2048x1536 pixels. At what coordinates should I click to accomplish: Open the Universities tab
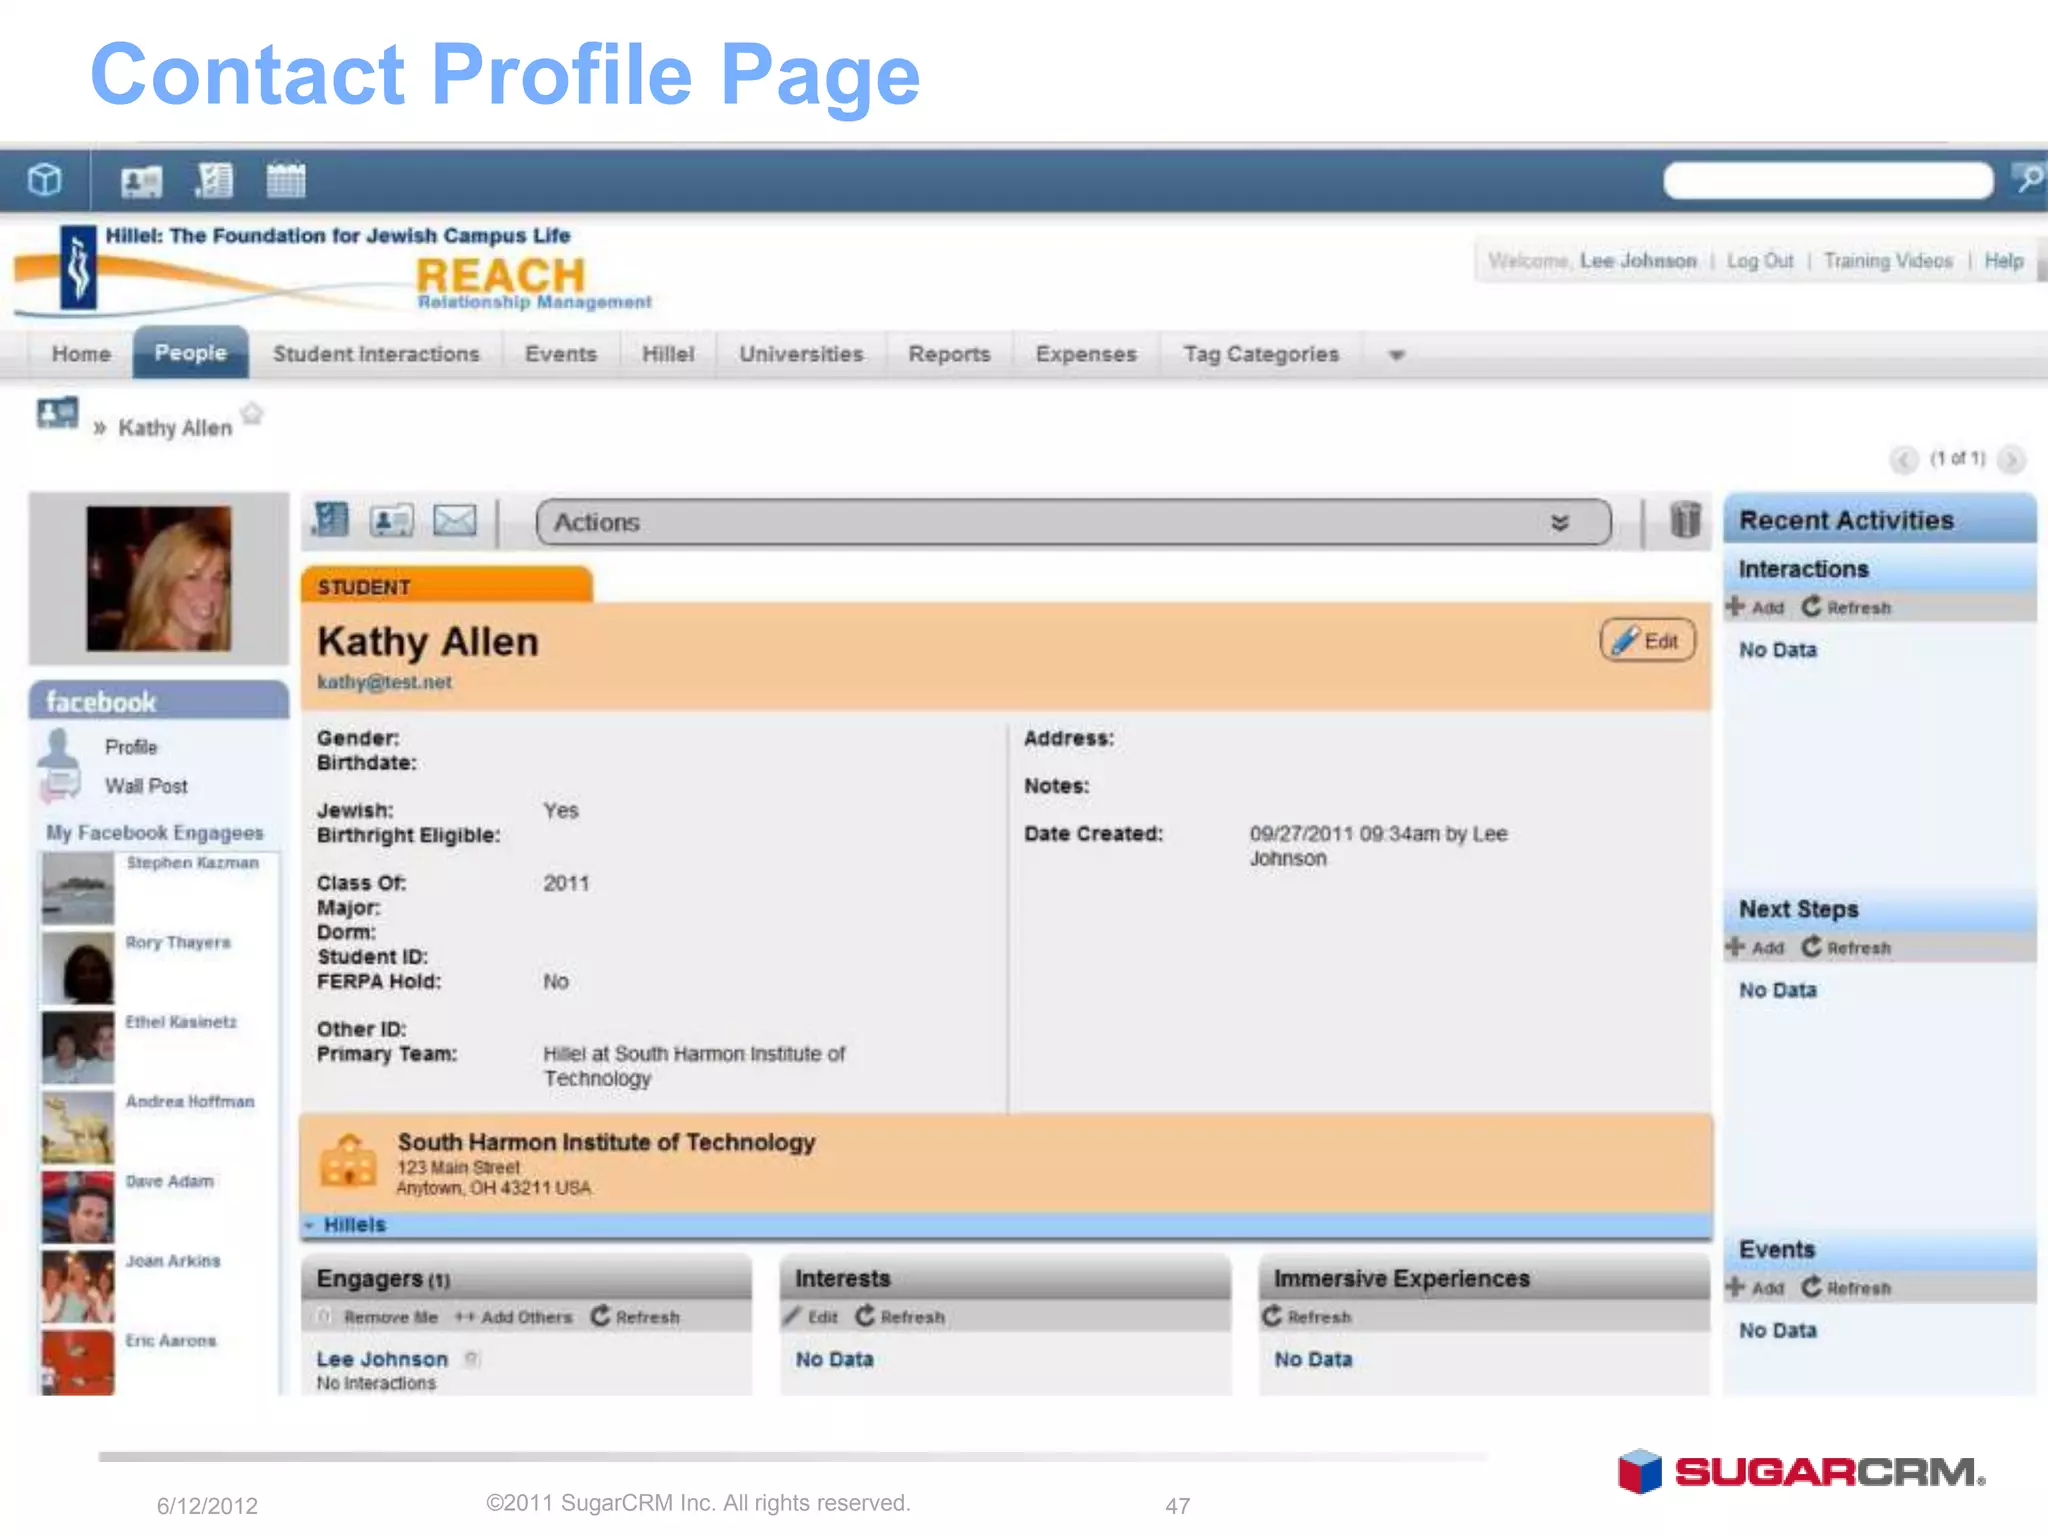tap(801, 354)
